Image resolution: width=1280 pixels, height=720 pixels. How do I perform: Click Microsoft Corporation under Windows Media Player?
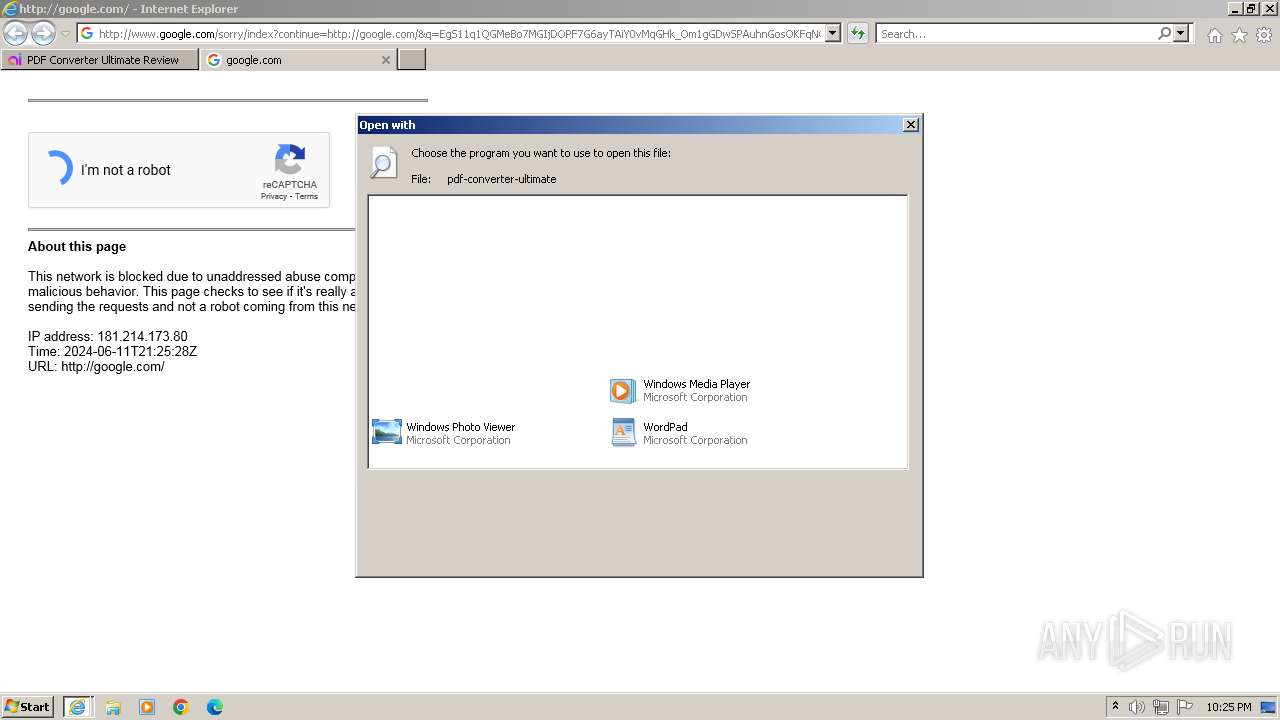[x=695, y=397]
